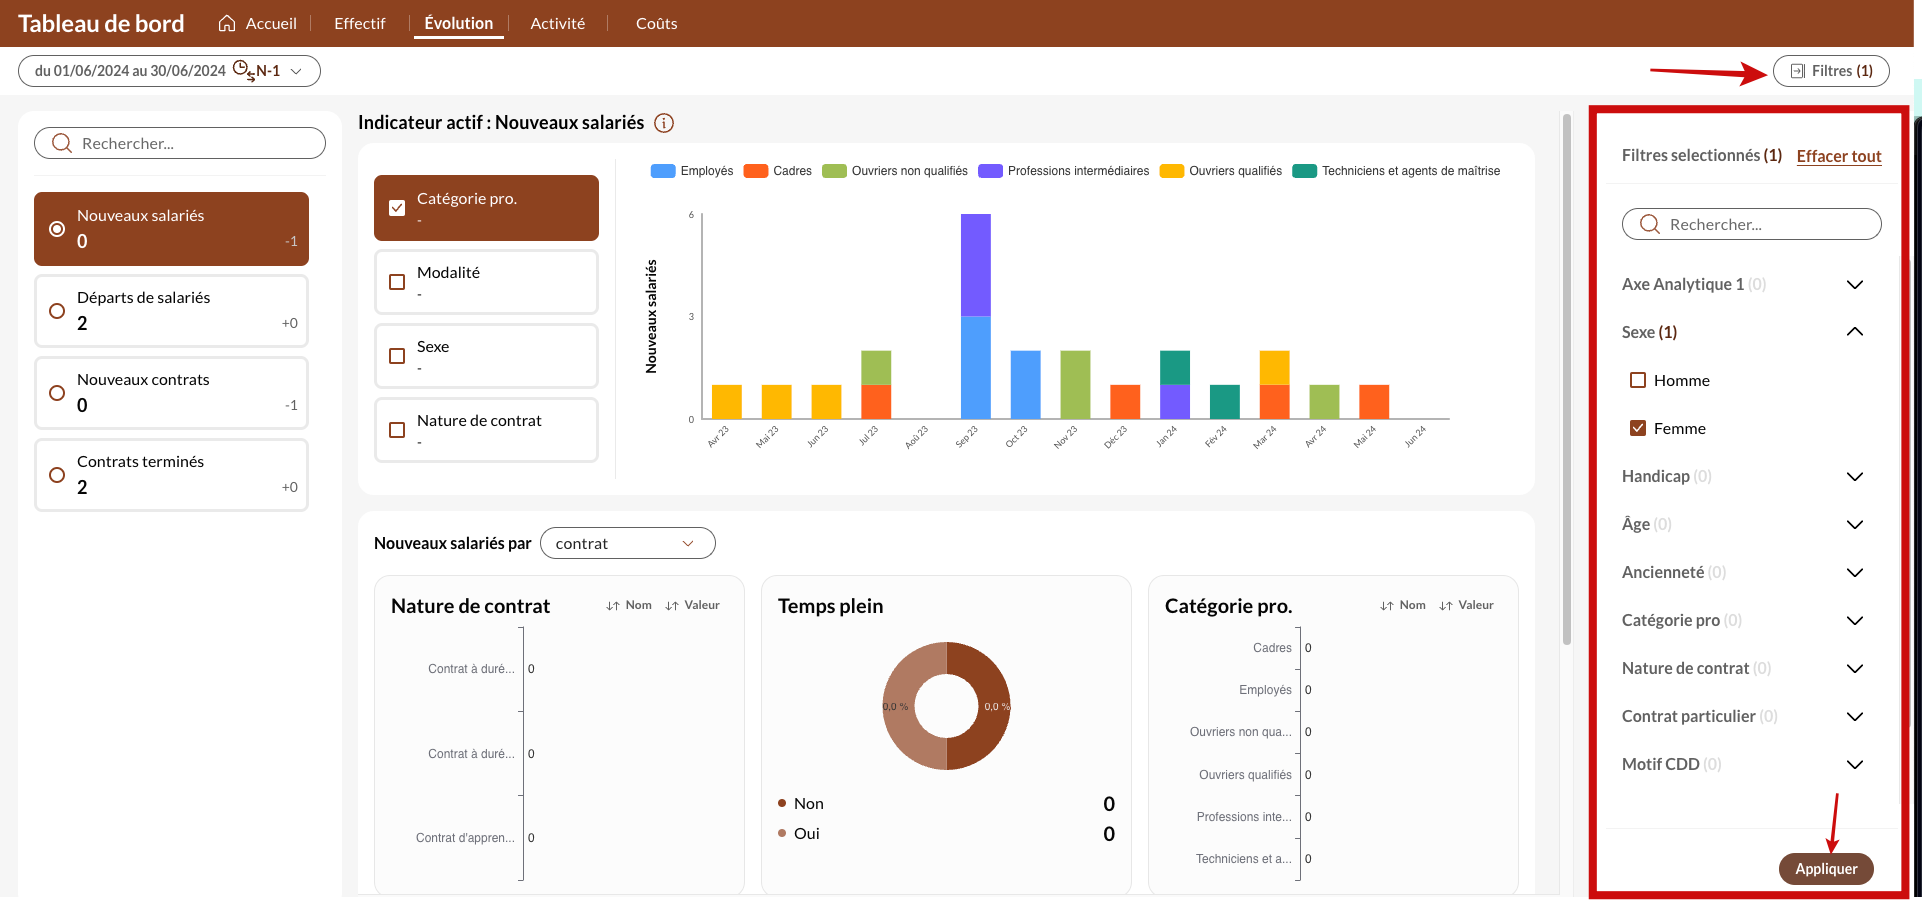Viewport: 1922px width, 900px height.
Task: Click the Filtres selectionnés (1) heading
Action: [x=1702, y=155]
